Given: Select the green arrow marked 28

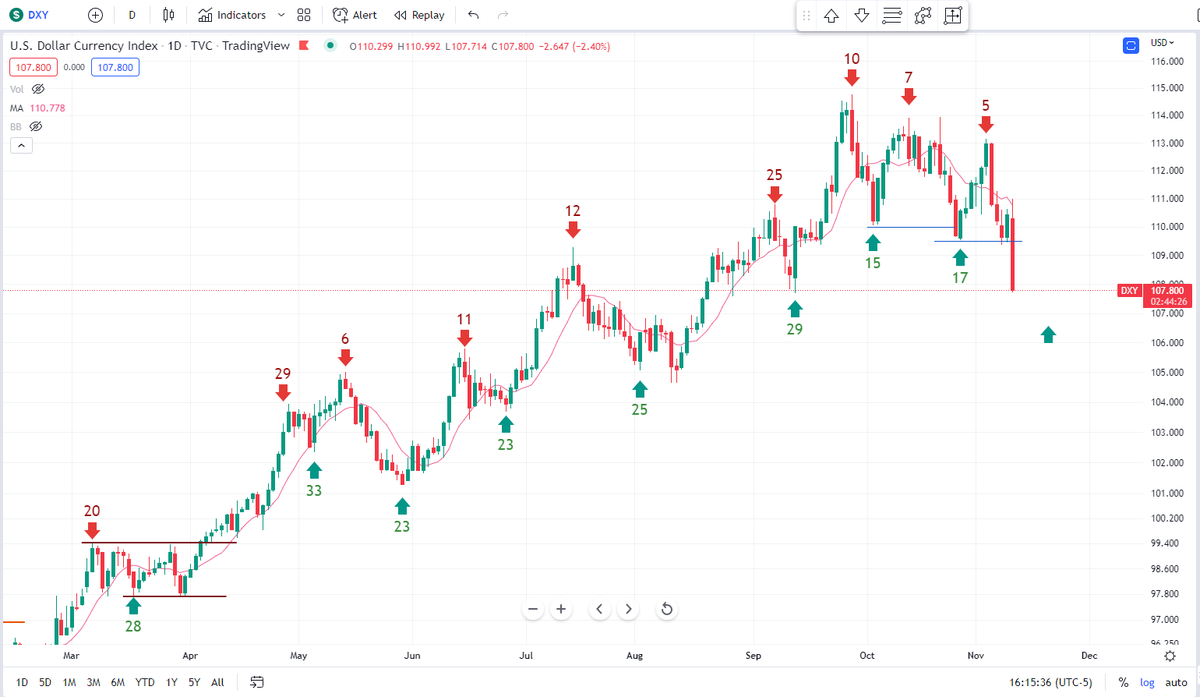Looking at the screenshot, I should tap(133, 604).
